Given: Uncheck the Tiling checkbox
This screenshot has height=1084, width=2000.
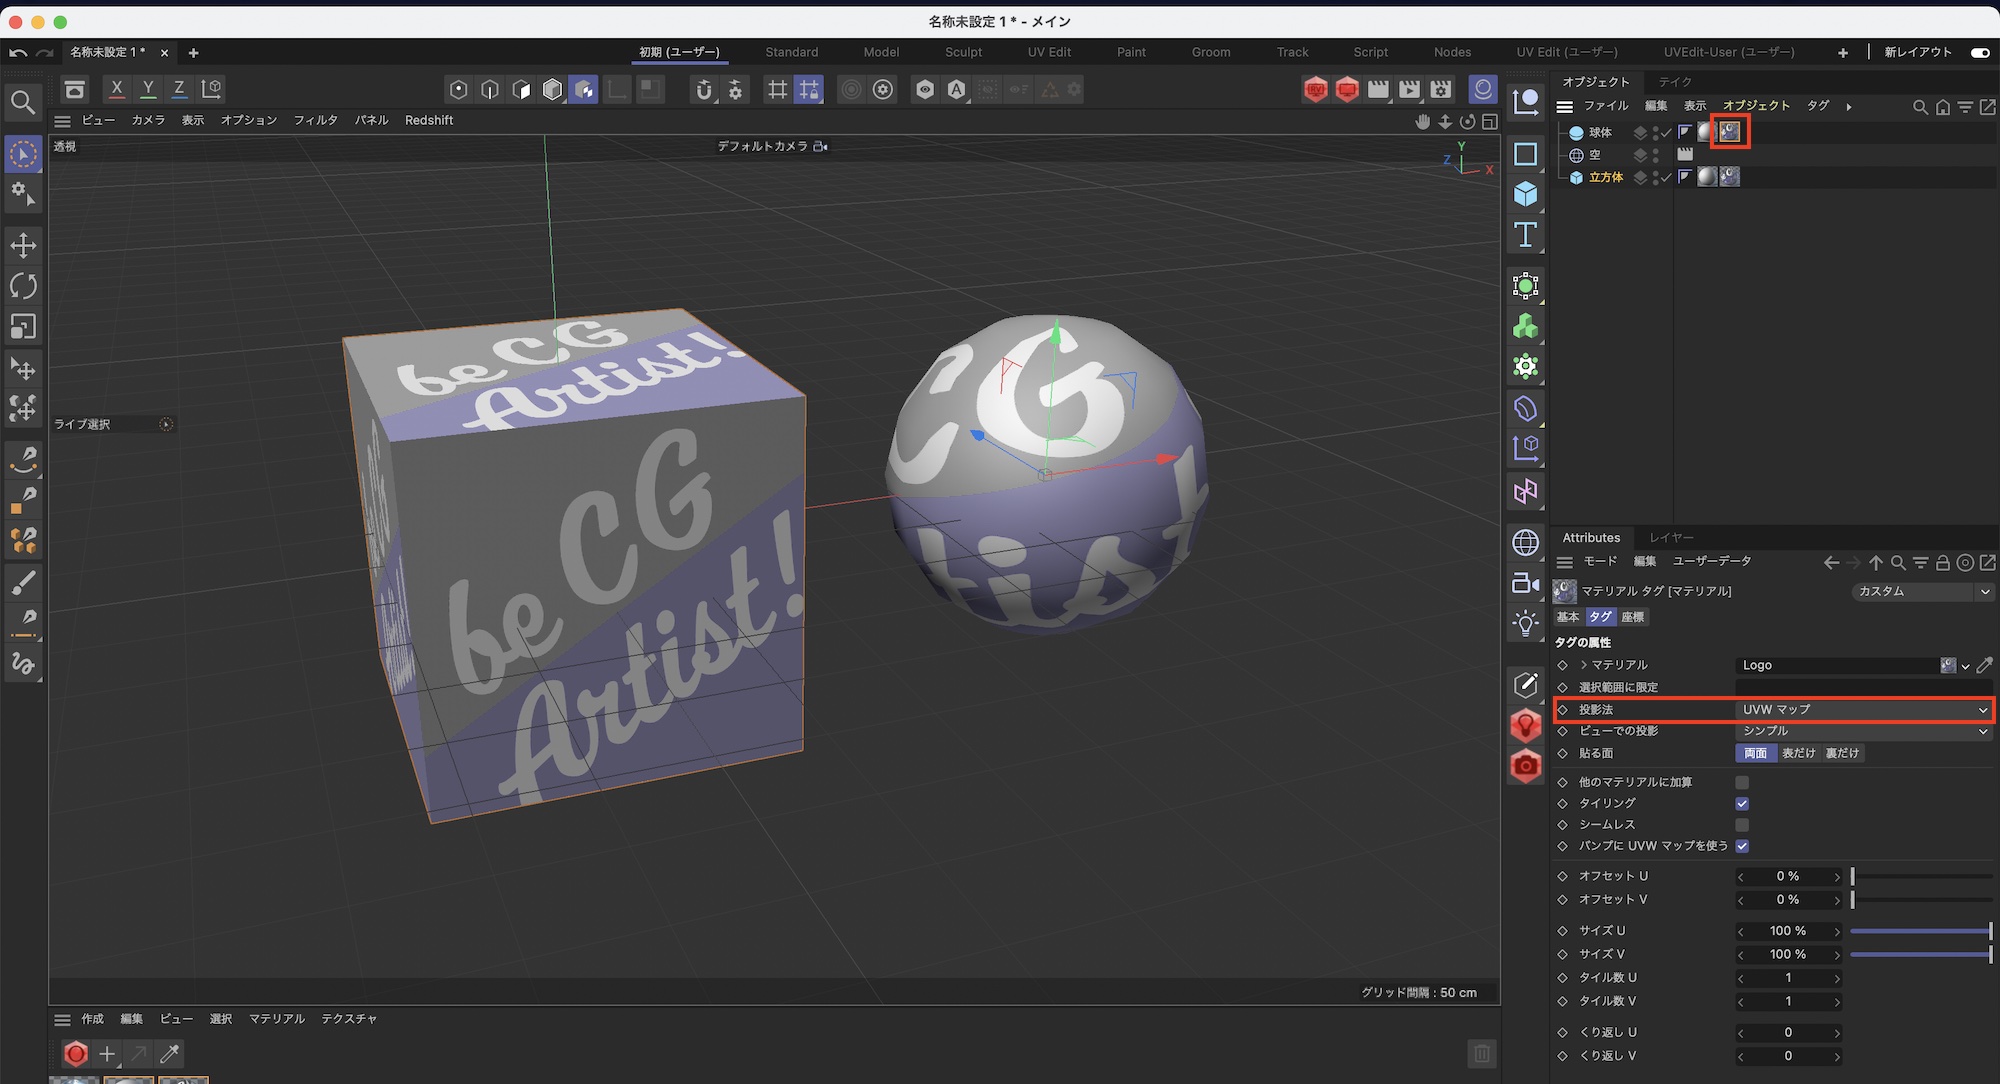Looking at the screenshot, I should point(1742,804).
